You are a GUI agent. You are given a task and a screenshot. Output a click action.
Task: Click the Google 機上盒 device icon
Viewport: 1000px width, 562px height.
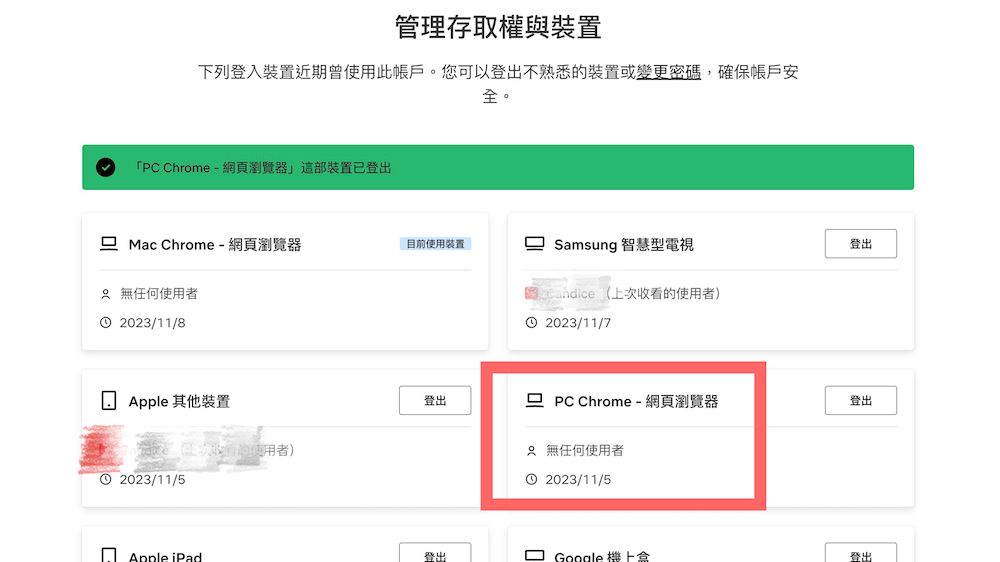tap(535, 556)
